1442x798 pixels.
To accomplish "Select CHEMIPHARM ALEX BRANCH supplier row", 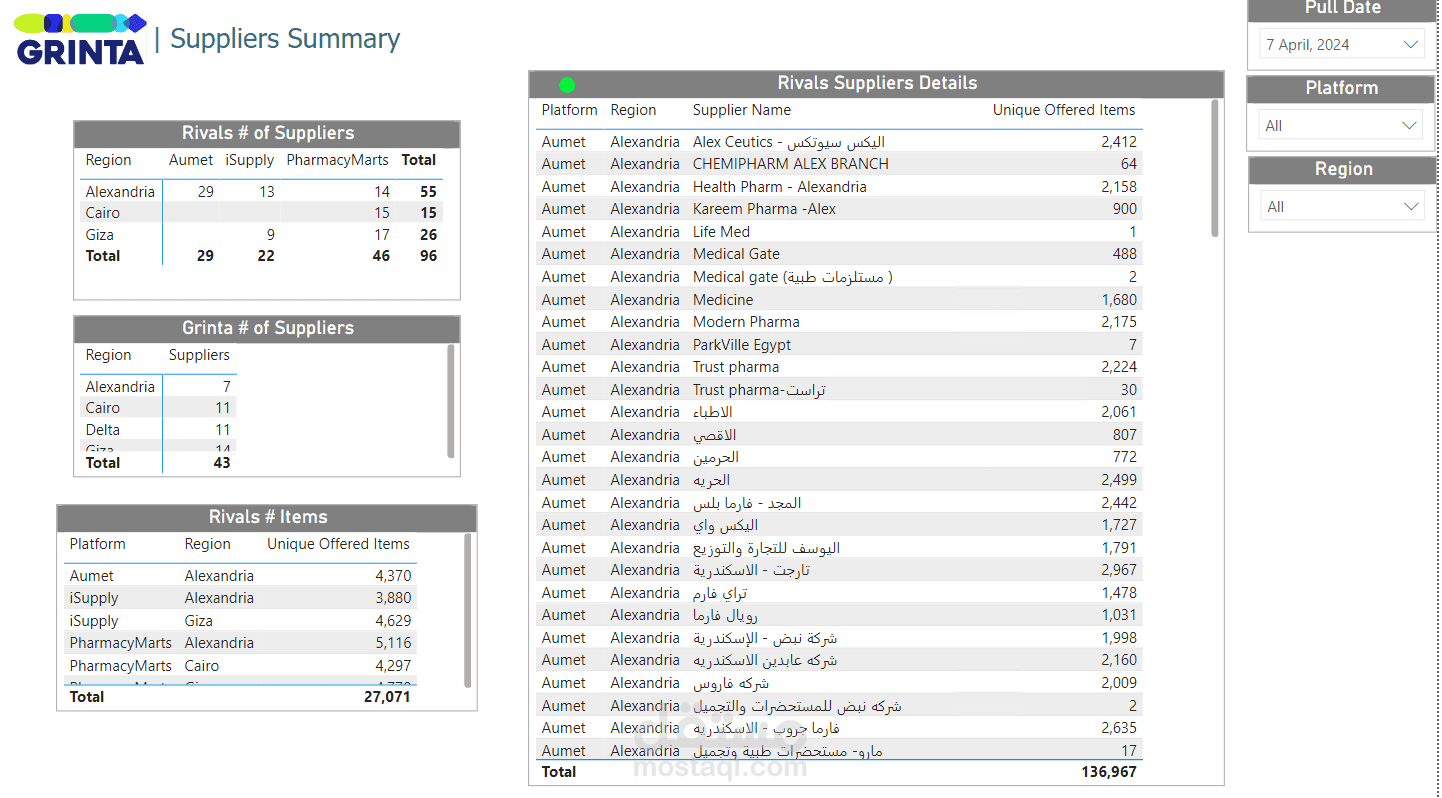I will point(839,163).
